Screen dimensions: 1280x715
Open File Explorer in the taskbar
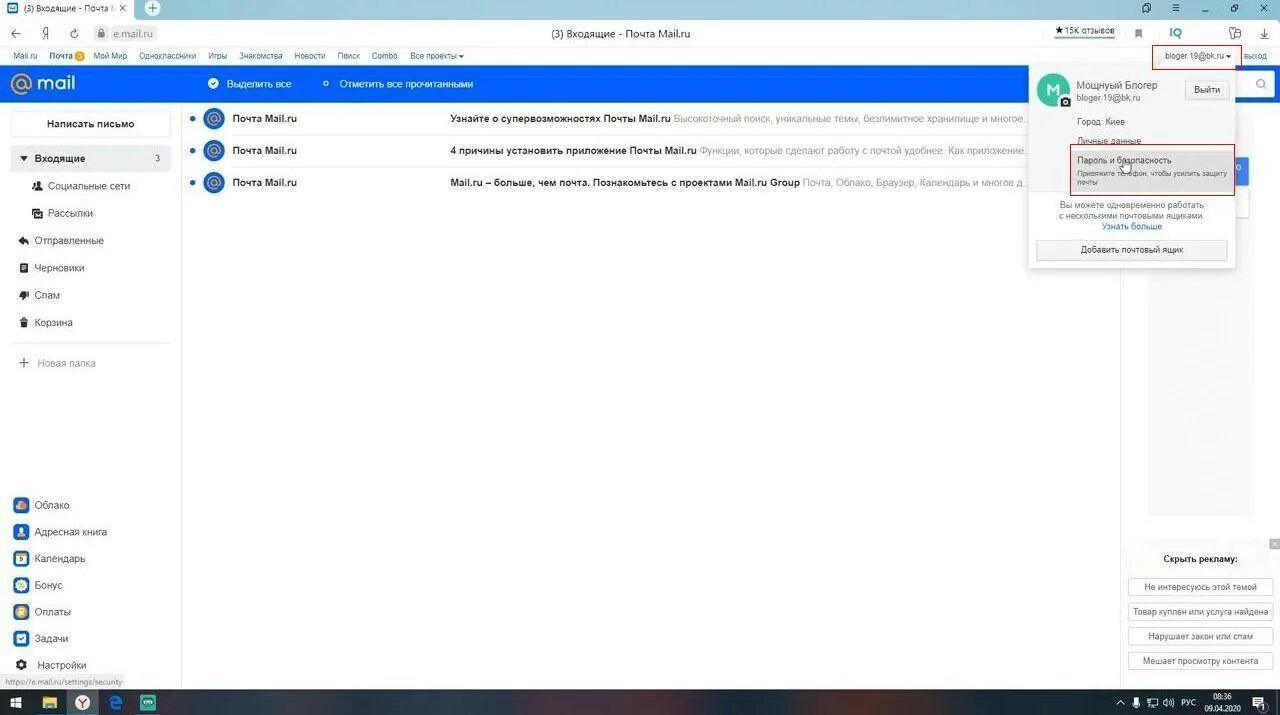tap(49, 703)
